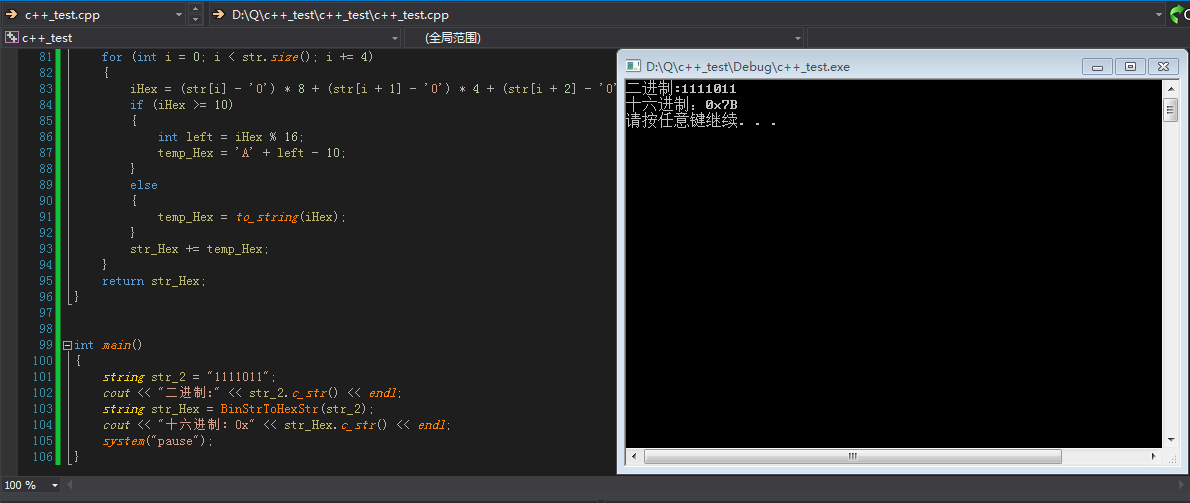Viewport: 1190px width, 503px height.
Task: Click line number 106 in the margin
Action: coord(43,457)
